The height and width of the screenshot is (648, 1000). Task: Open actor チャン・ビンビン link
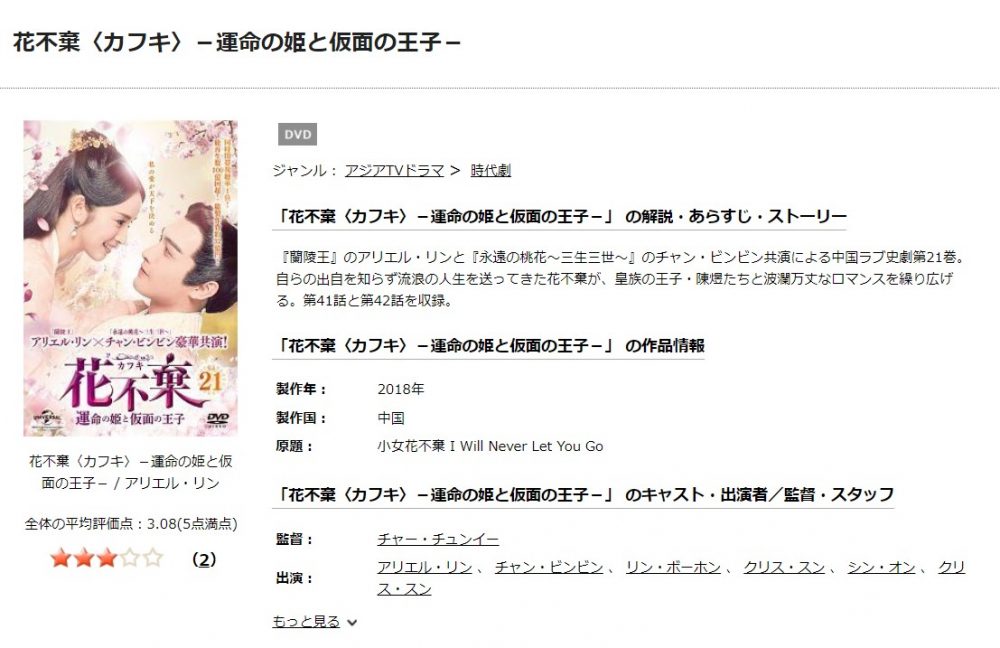click(549, 567)
